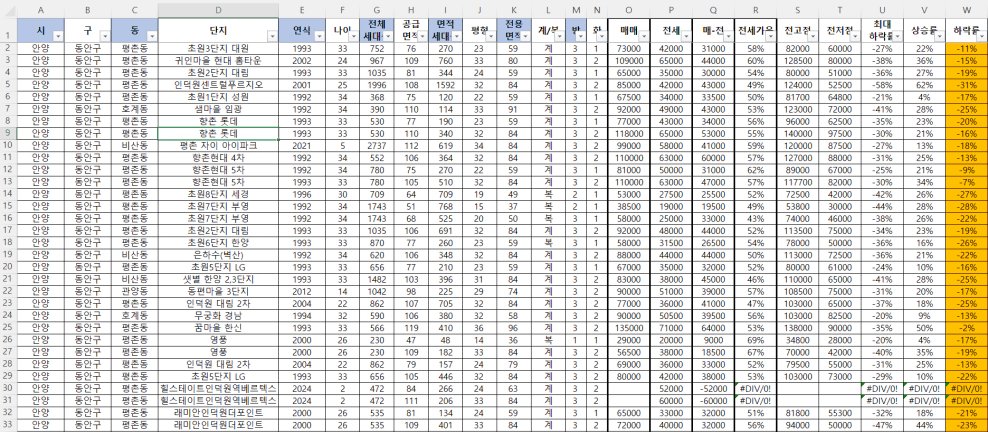988x432 pixels.
Task: Open the filter dropdown for 전세 column P
Action: [685, 37]
